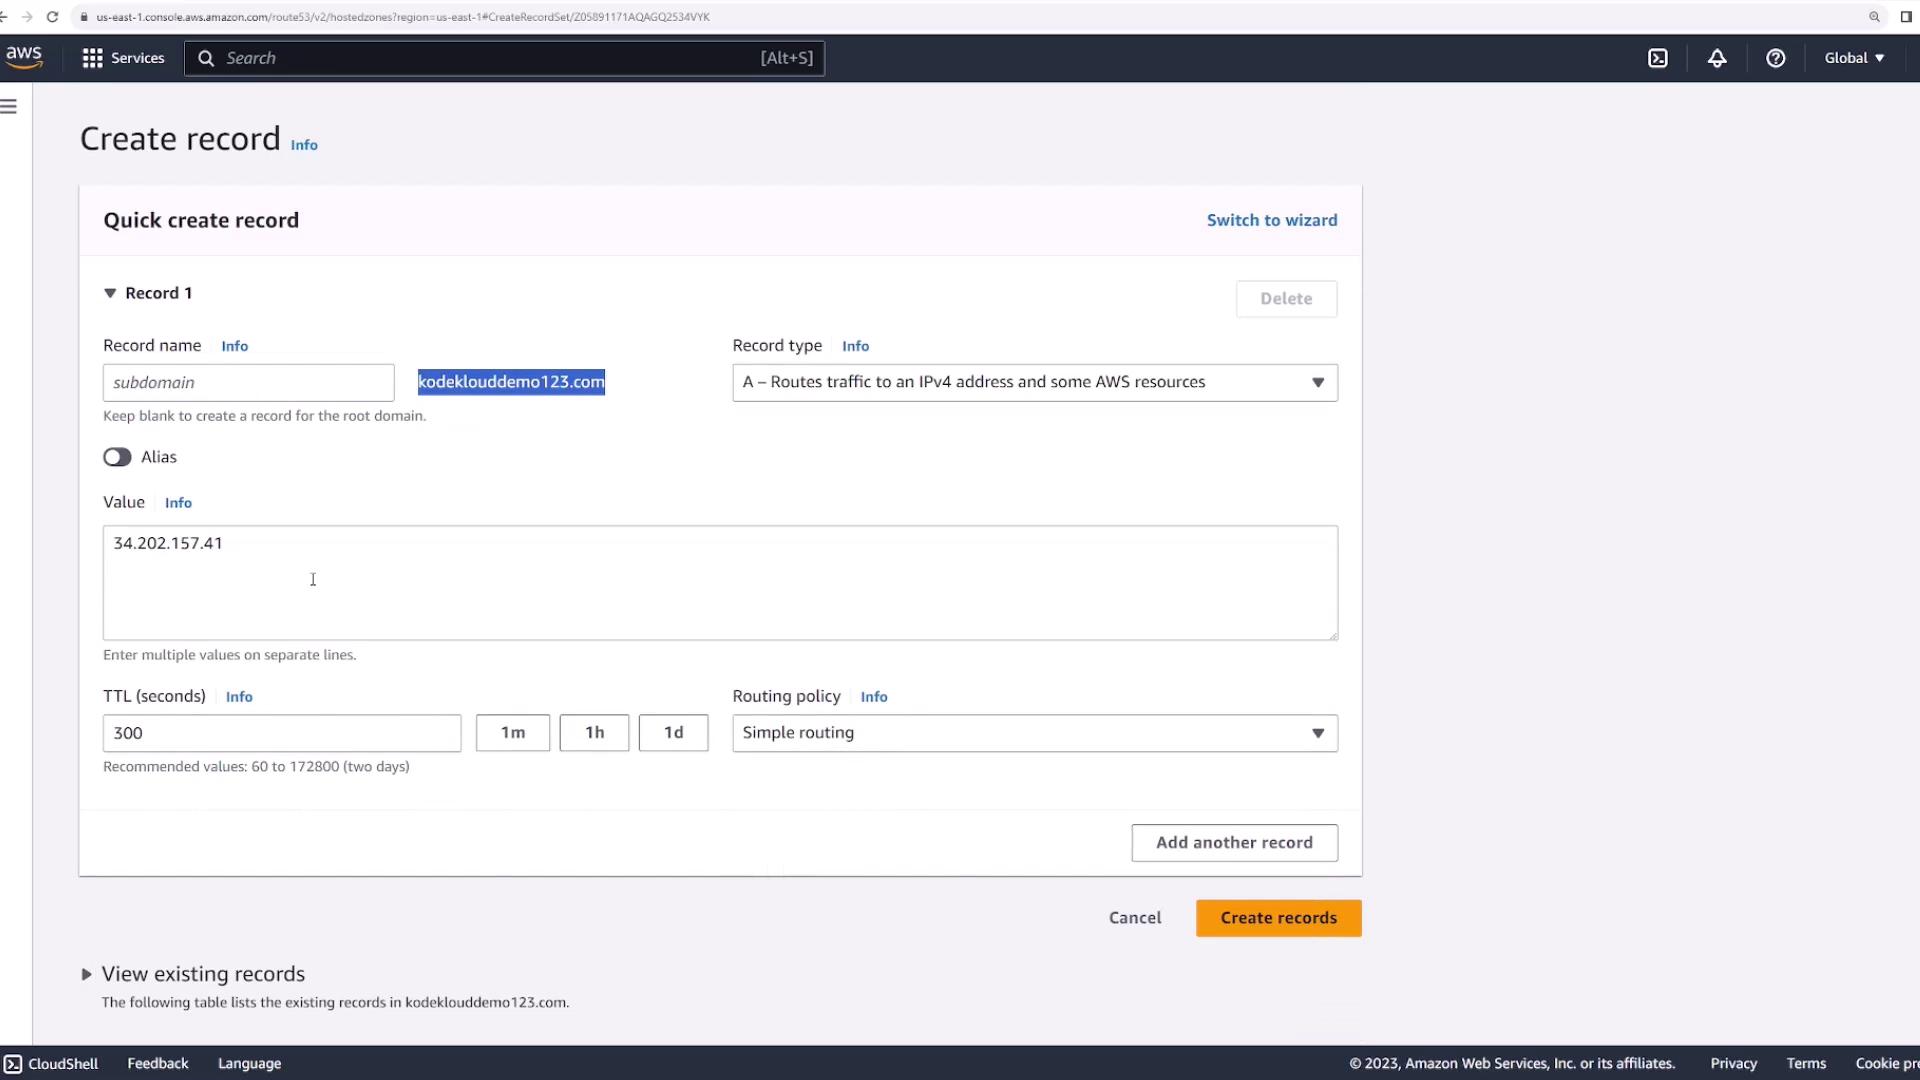
Task: Open the notifications bell
Action: click(1716, 58)
